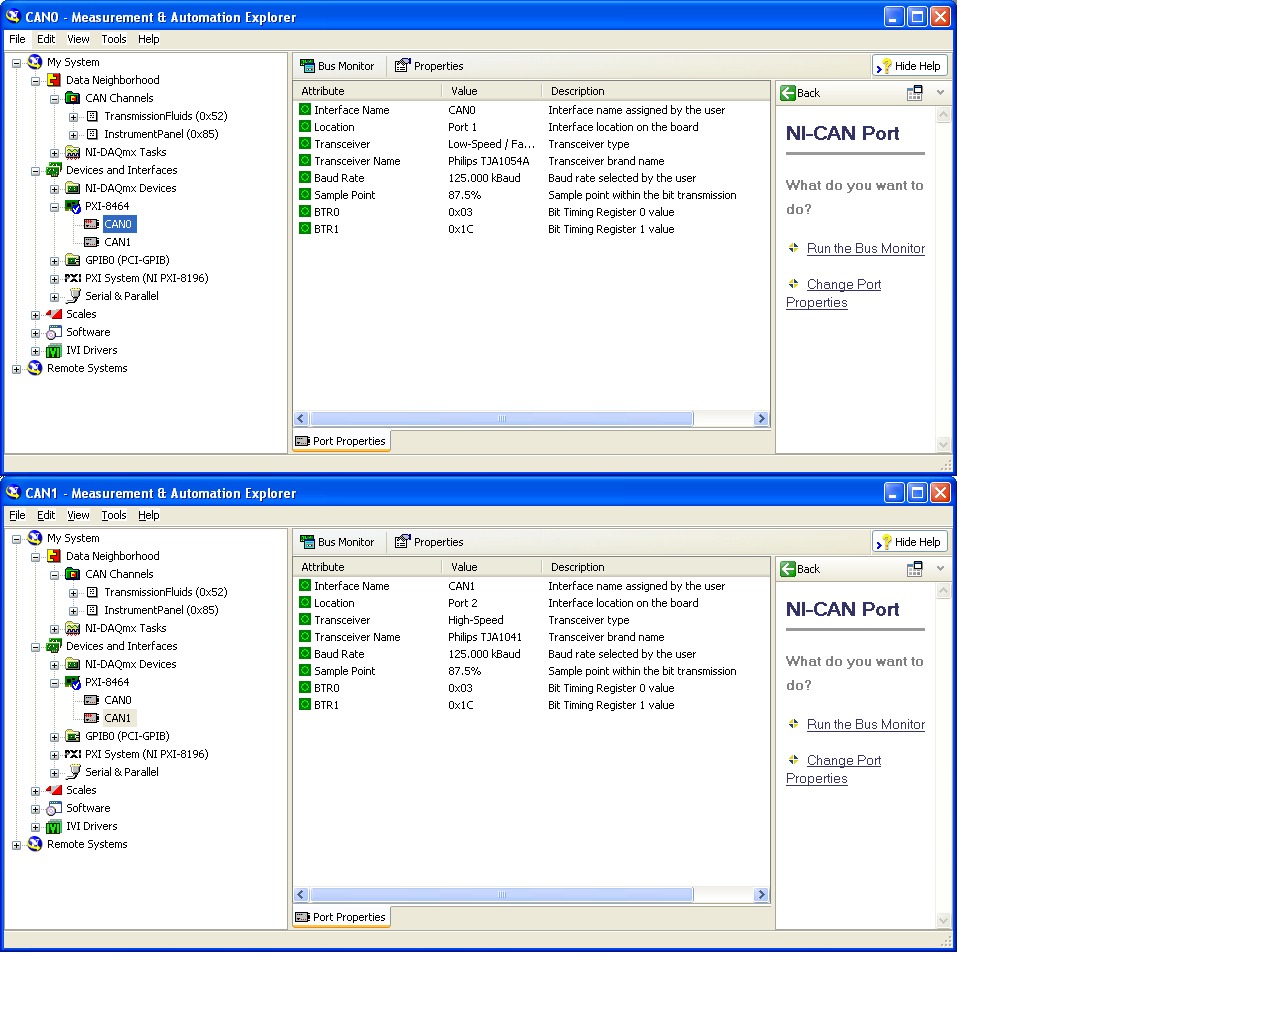Screen dimensions: 1280x1024
Task: Select CAN1 port icon in CAN0 window tree
Action: tap(92, 242)
